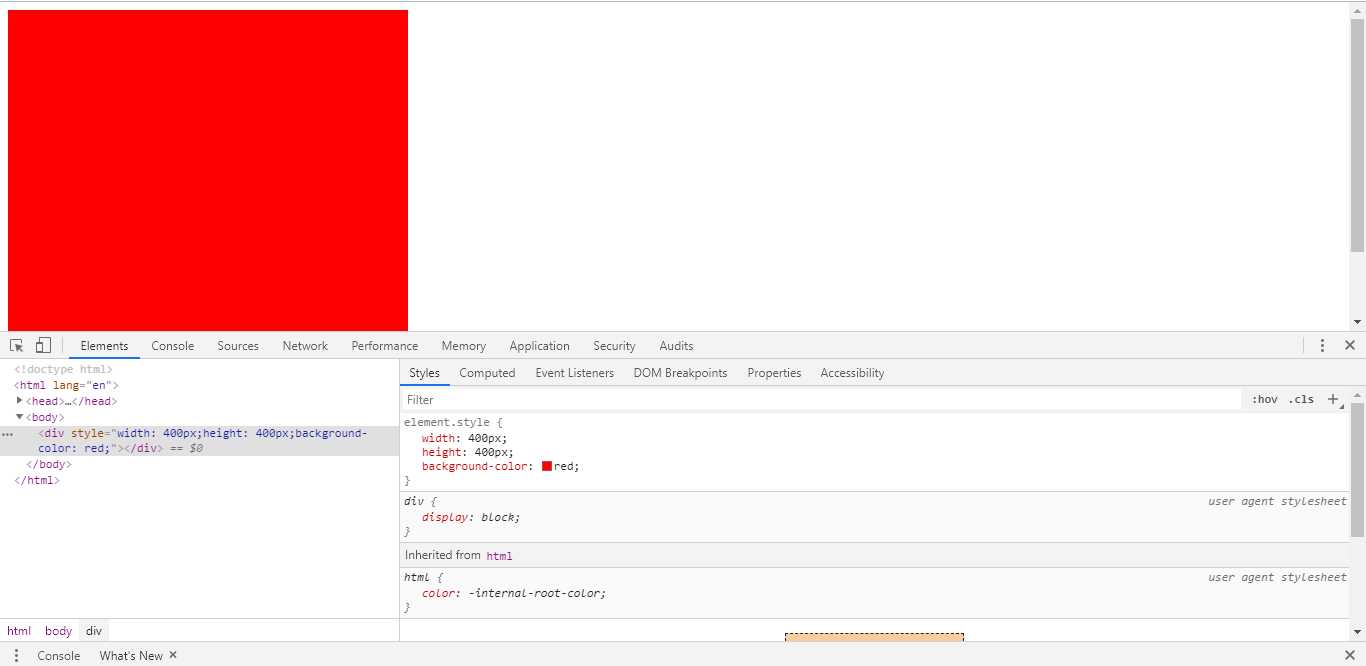Click the red square on the page
This screenshot has width=1366, height=666.
click(x=208, y=170)
